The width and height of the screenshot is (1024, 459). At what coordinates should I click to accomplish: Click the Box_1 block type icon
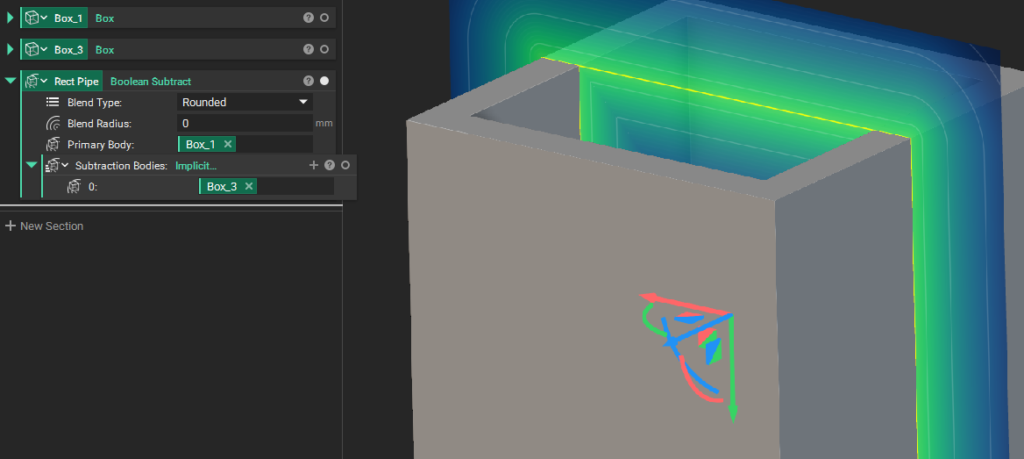30,18
